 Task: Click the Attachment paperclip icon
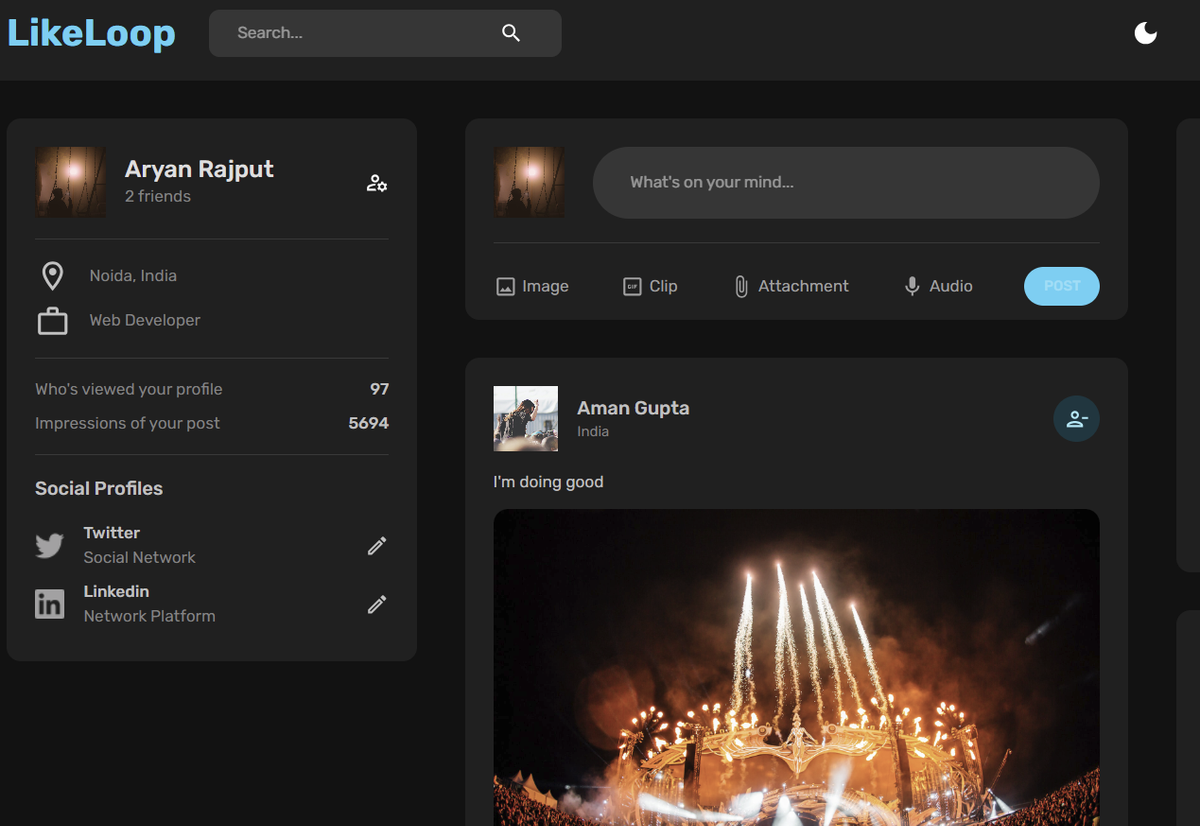coord(741,287)
